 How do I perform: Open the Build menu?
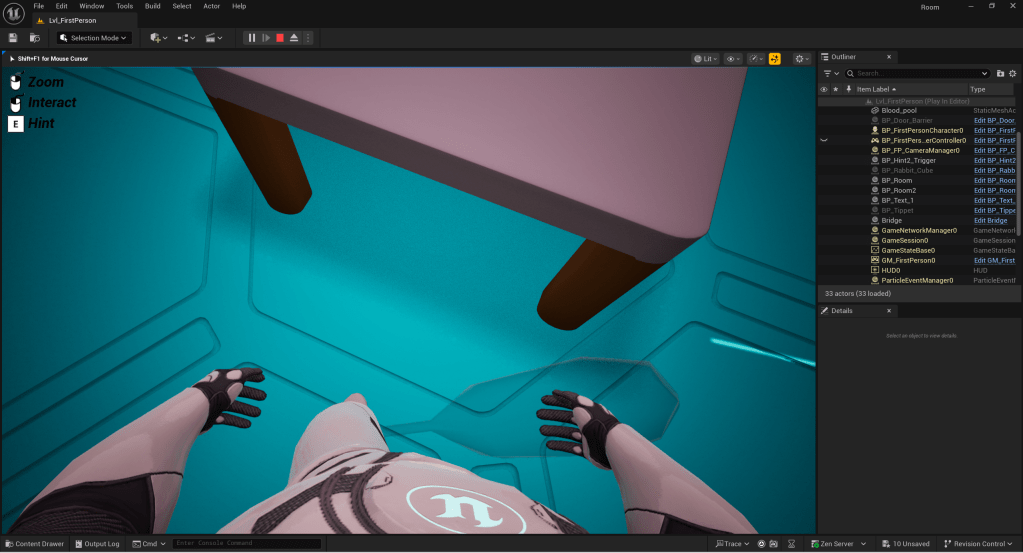[x=152, y=6]
